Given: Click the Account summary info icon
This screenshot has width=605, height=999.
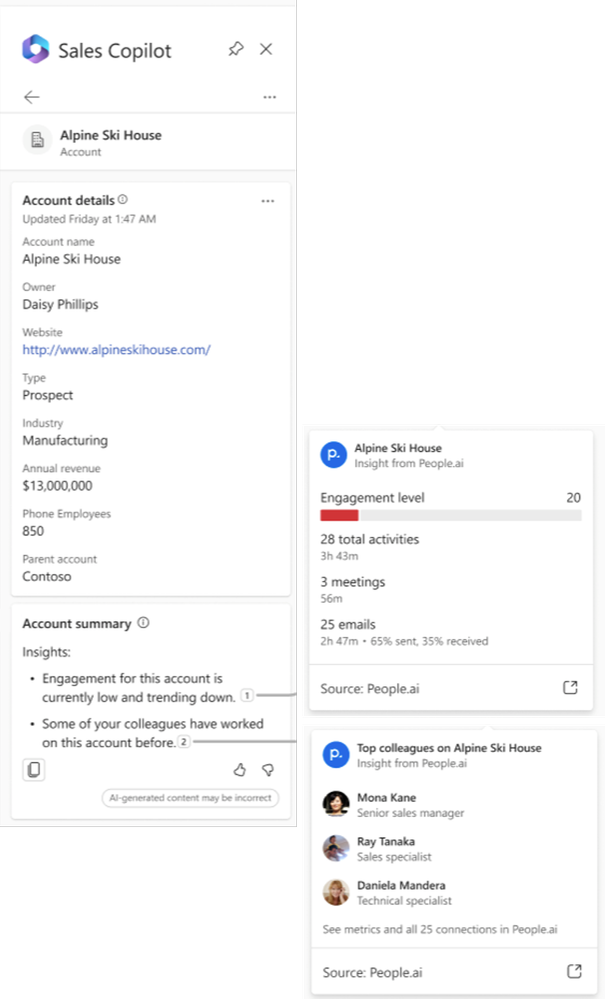Looking at the screenshot, I should (143, 622).
